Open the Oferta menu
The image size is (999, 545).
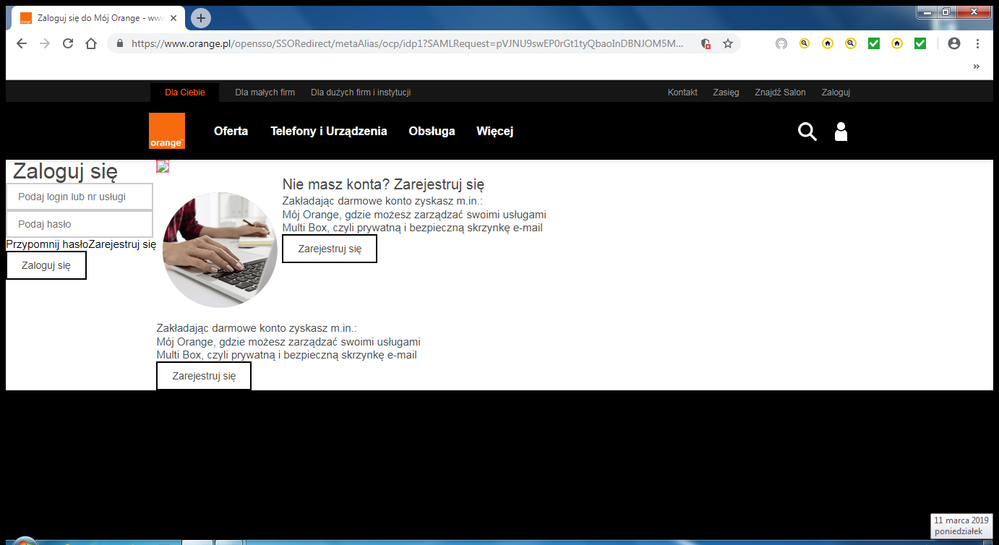click(231, 131)
